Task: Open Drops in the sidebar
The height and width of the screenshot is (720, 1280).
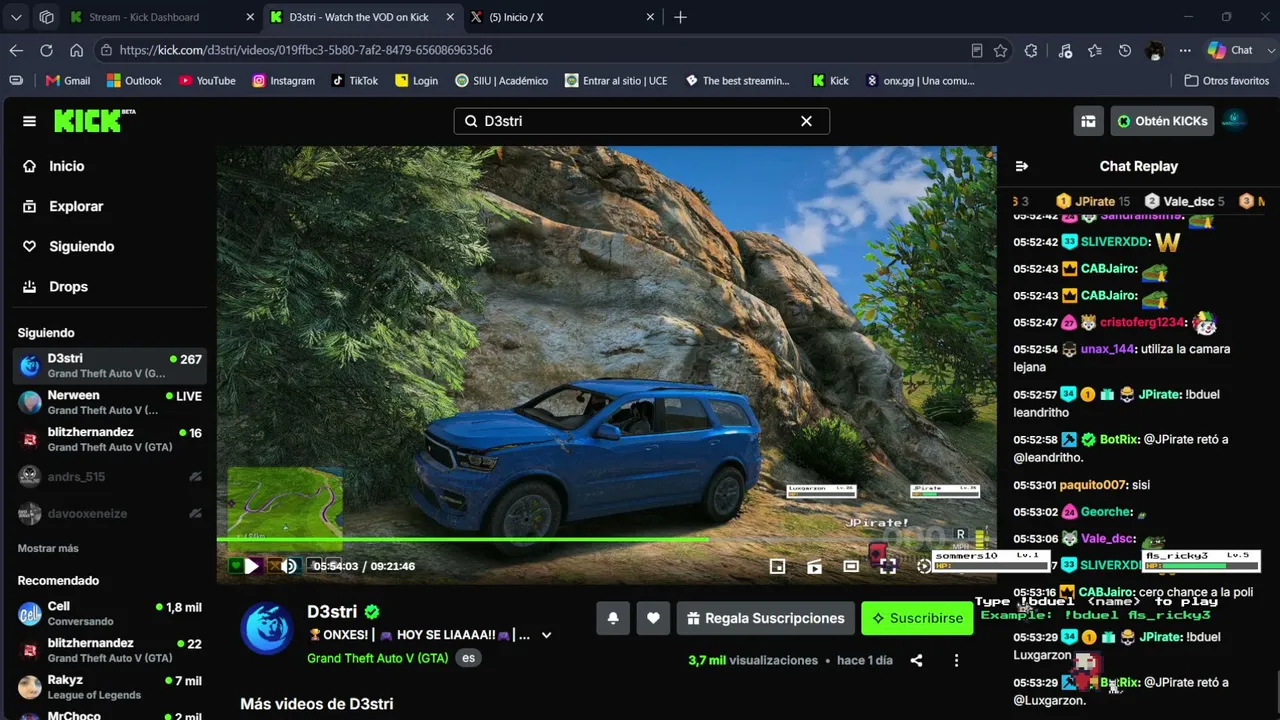Action: [68, 286]
